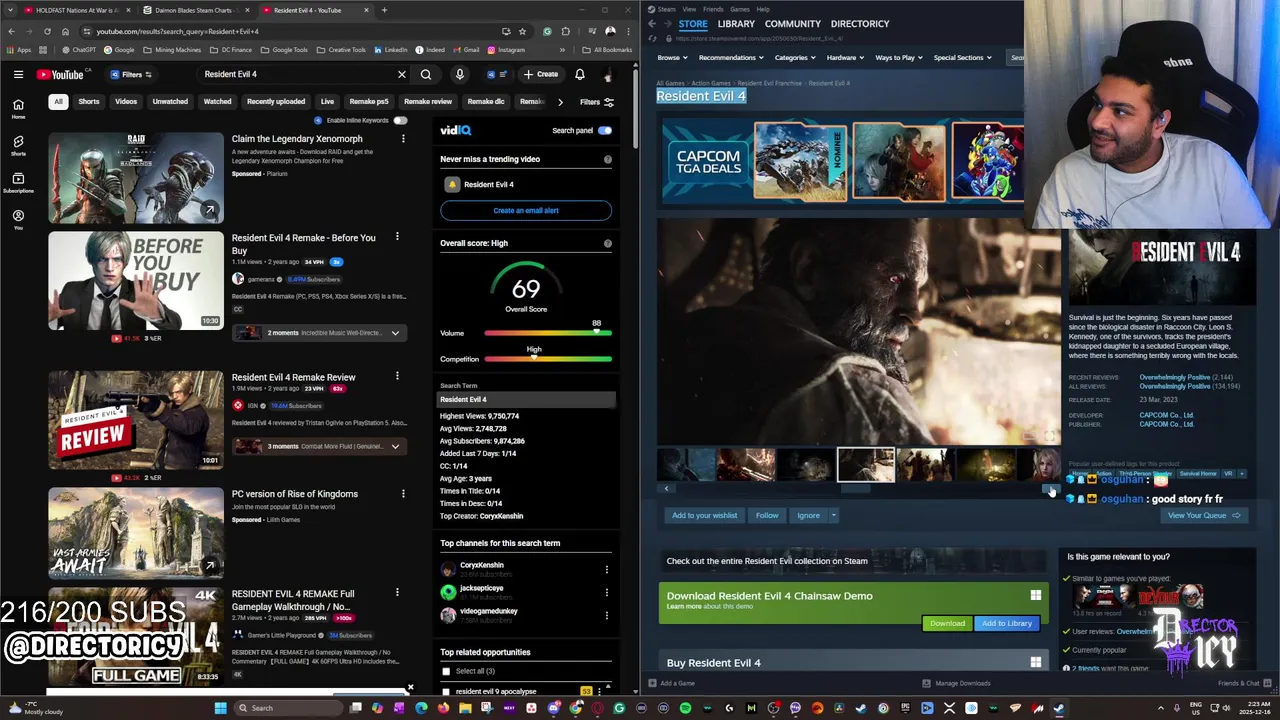Image resolution: width=1280 pixels, height=720 pixels.
Task: Click help icon beside Overall score
Action: (607, 243)
